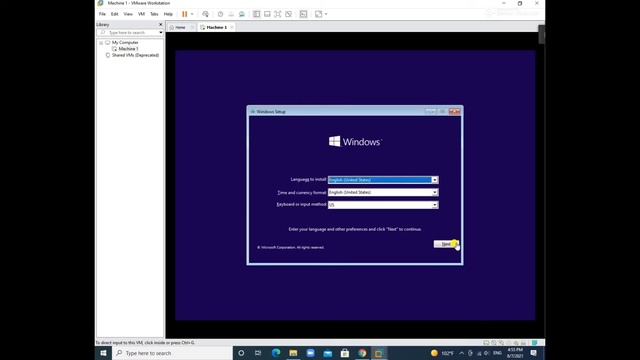Toggle the library sidebar view icon

256,14
